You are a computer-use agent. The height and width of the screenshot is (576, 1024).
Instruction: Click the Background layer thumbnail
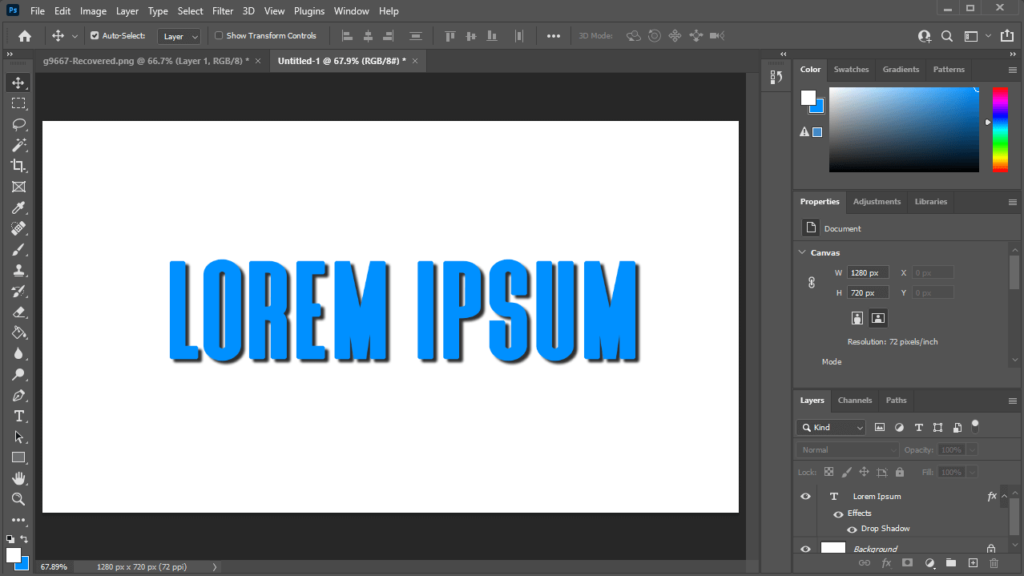(x=833, y=548)
